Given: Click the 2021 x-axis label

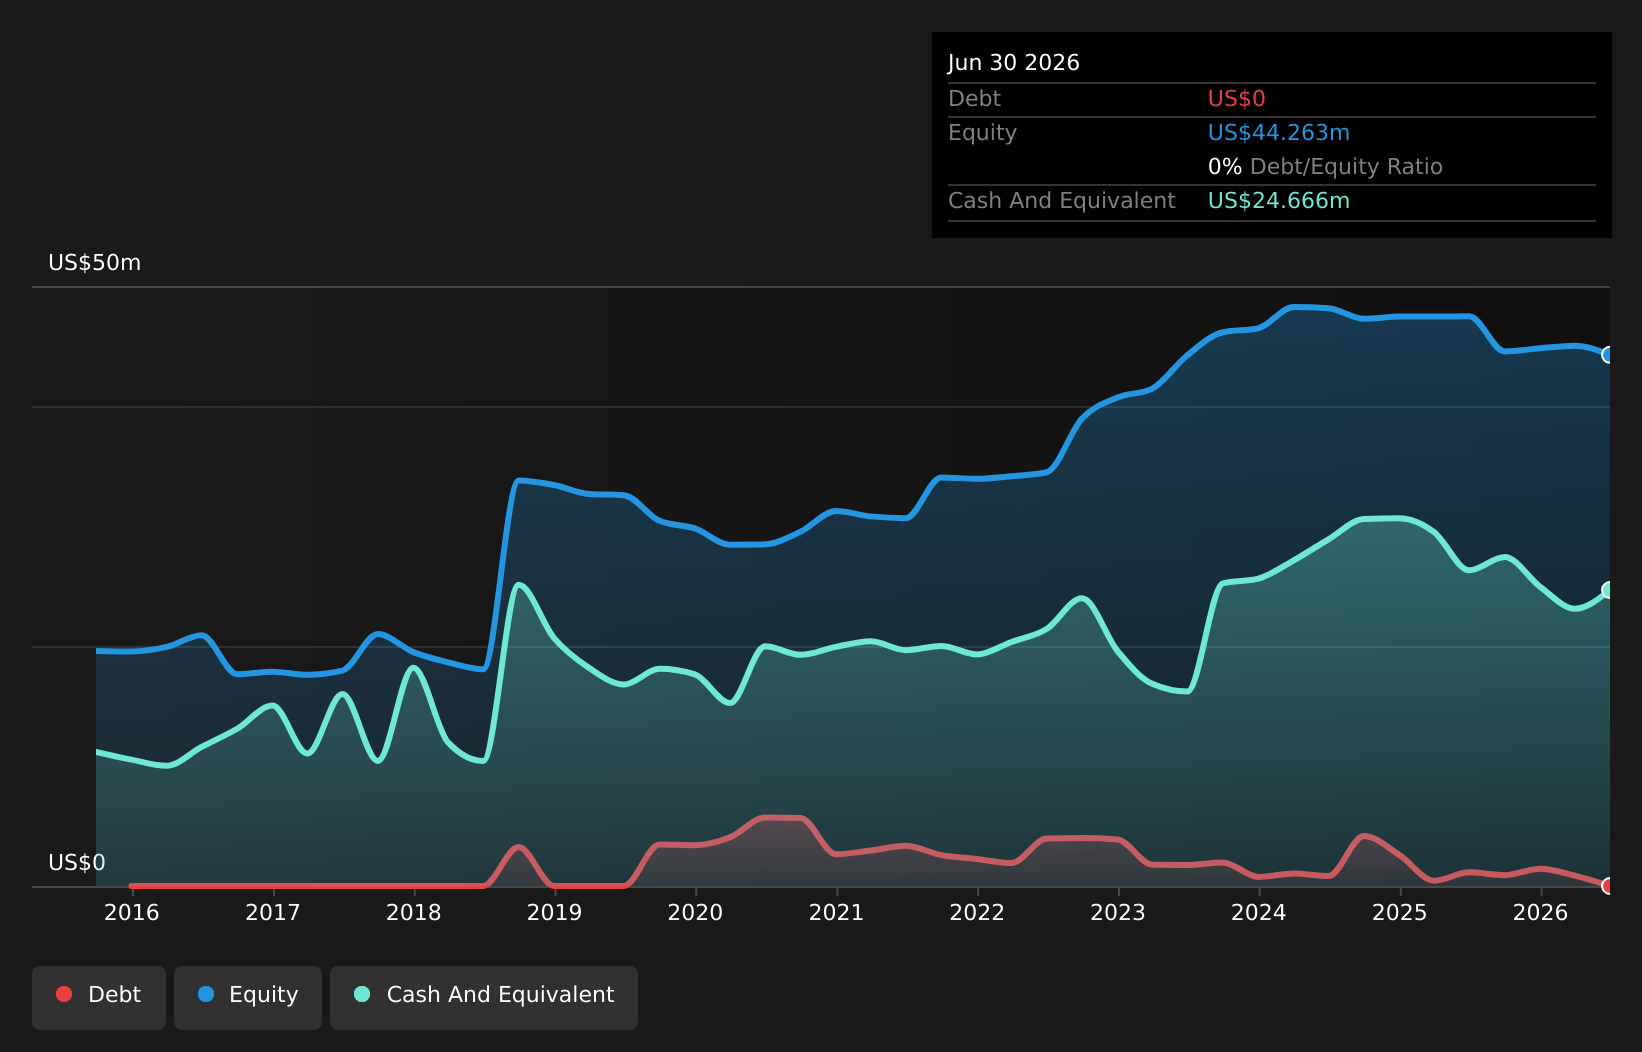Looking at the screenshot, I should pos(836,913).
